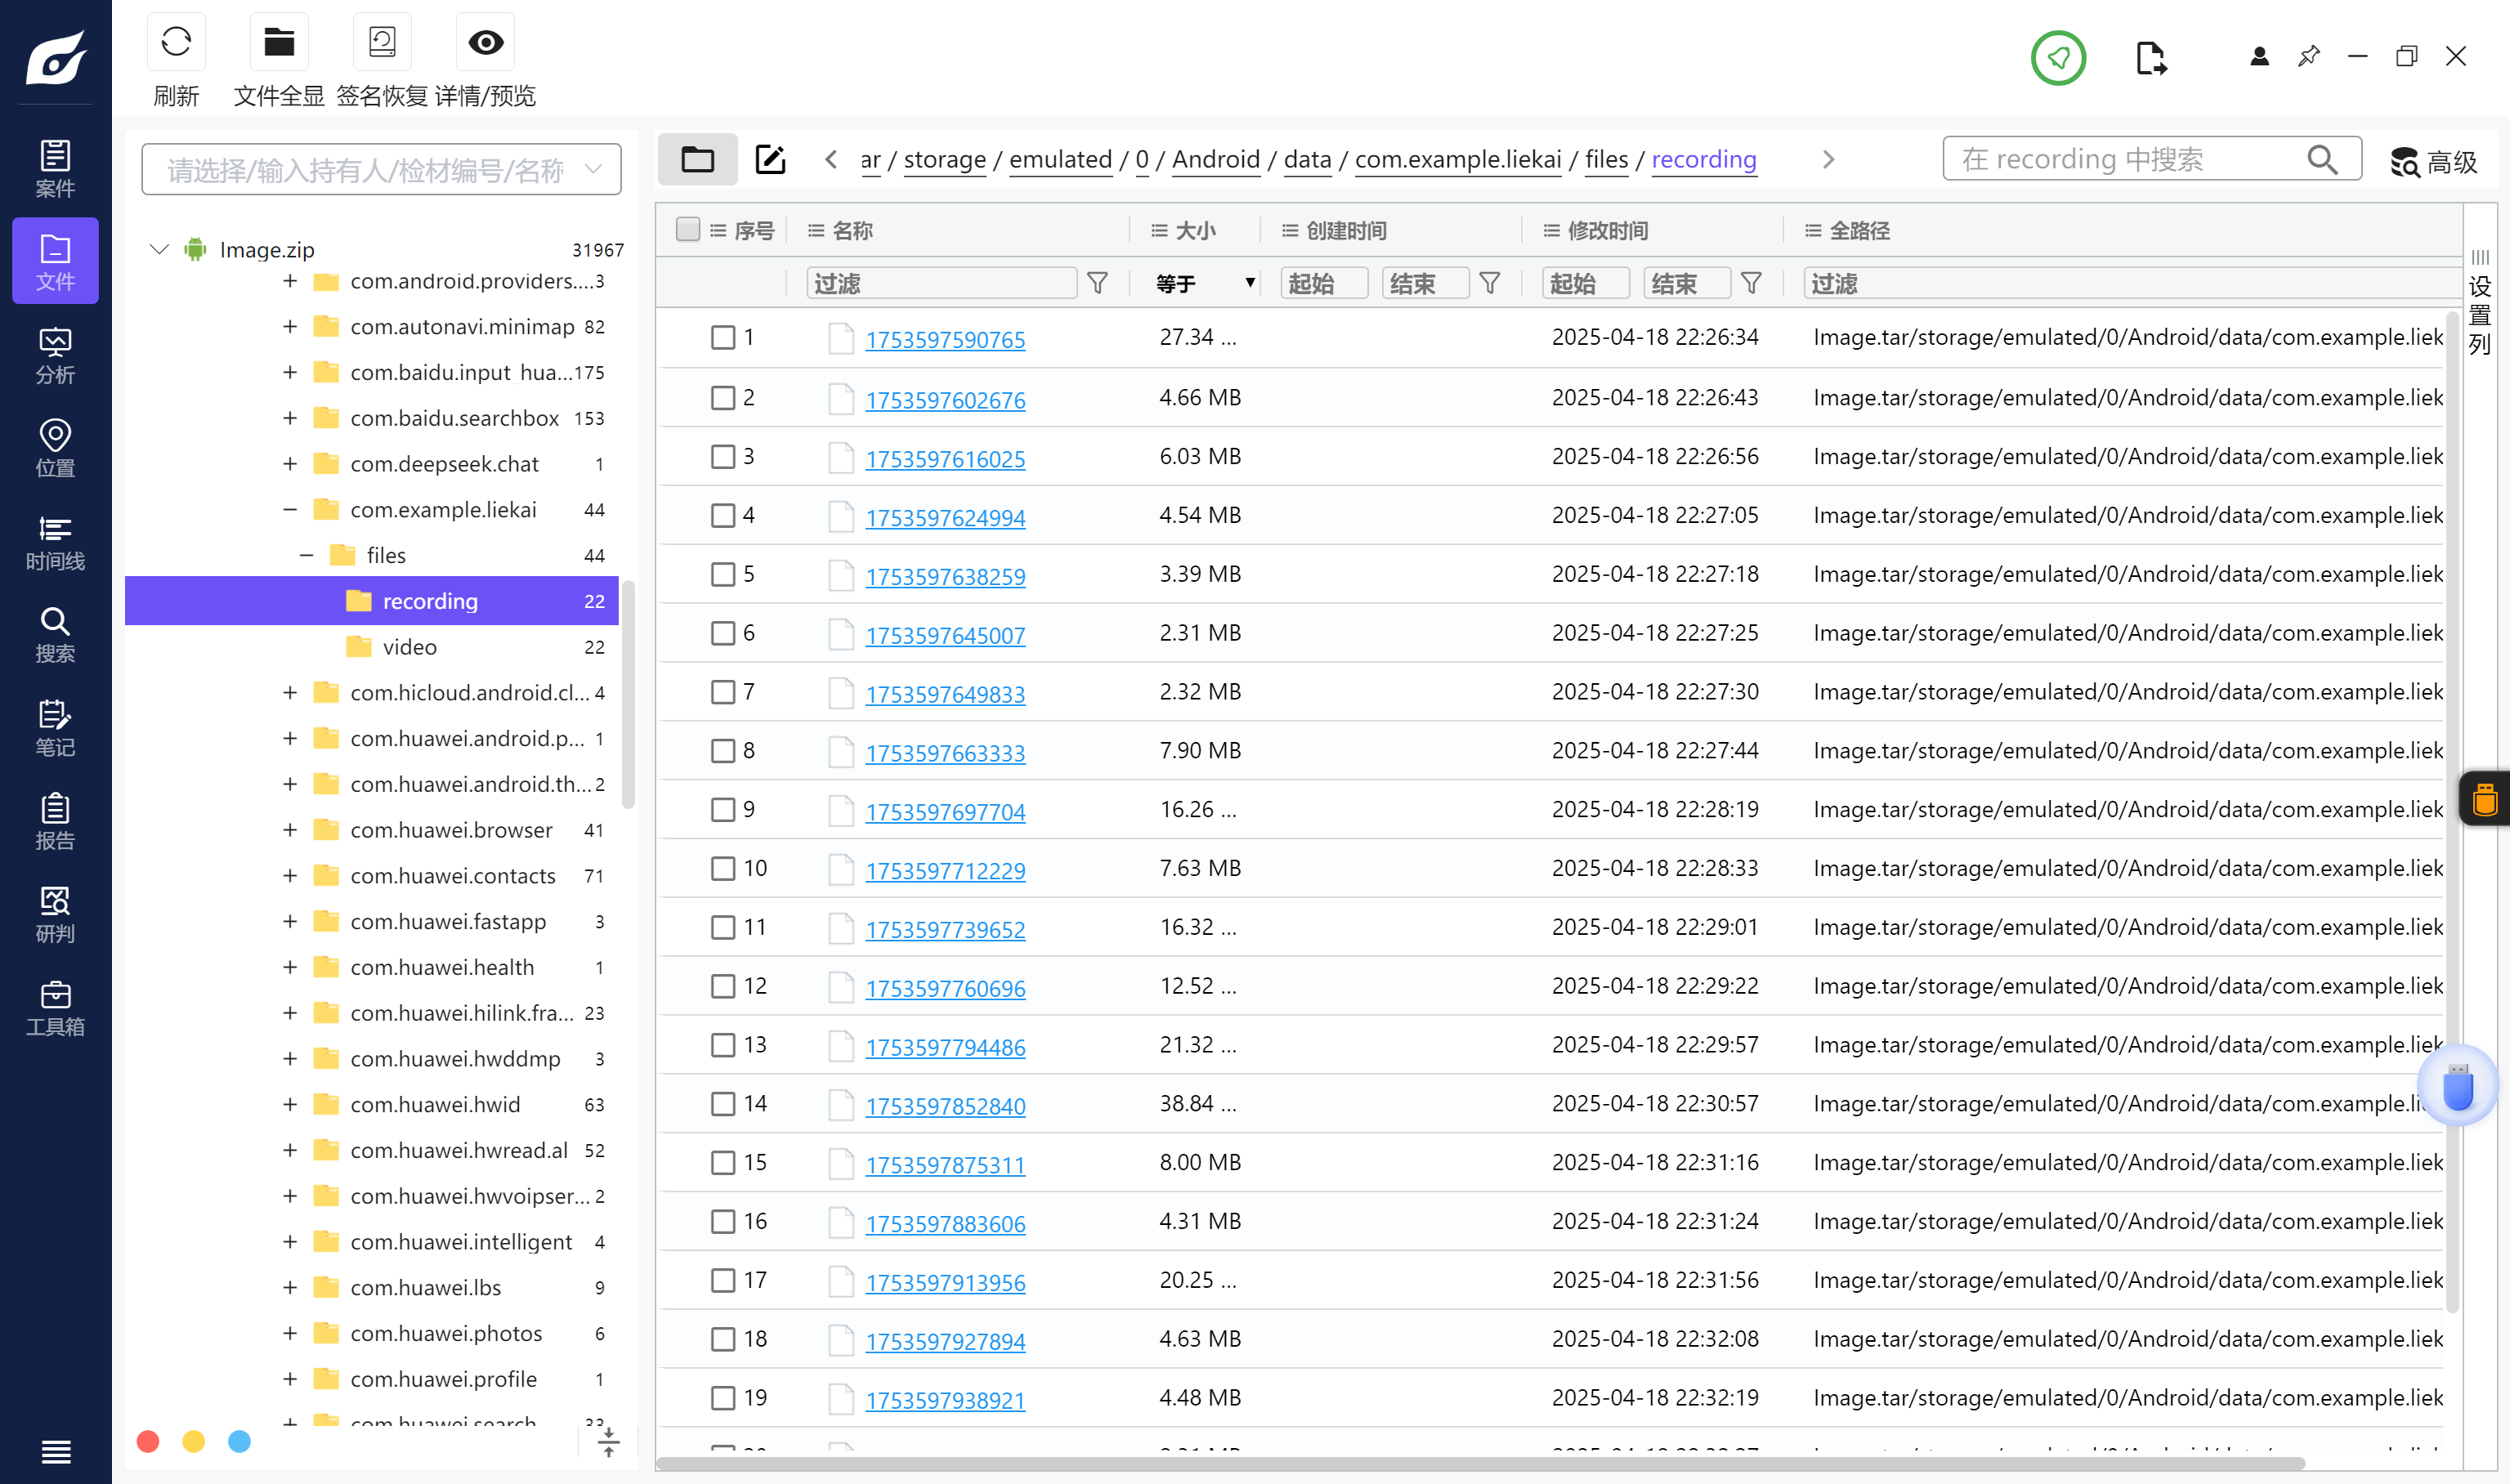Image resolution: width=2510 pixels, height=1484 pixels.
Task: Click the name column 过滤 filter field
Action: click(942, 283)
